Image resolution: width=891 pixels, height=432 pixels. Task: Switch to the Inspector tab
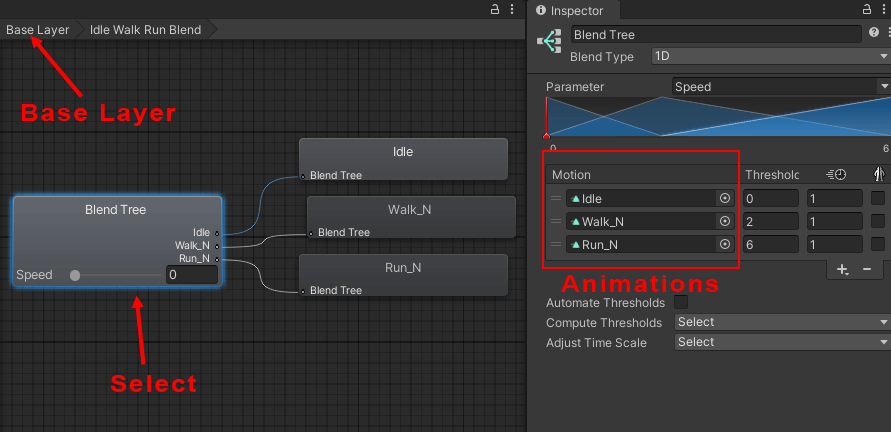(x=577, y=10)
